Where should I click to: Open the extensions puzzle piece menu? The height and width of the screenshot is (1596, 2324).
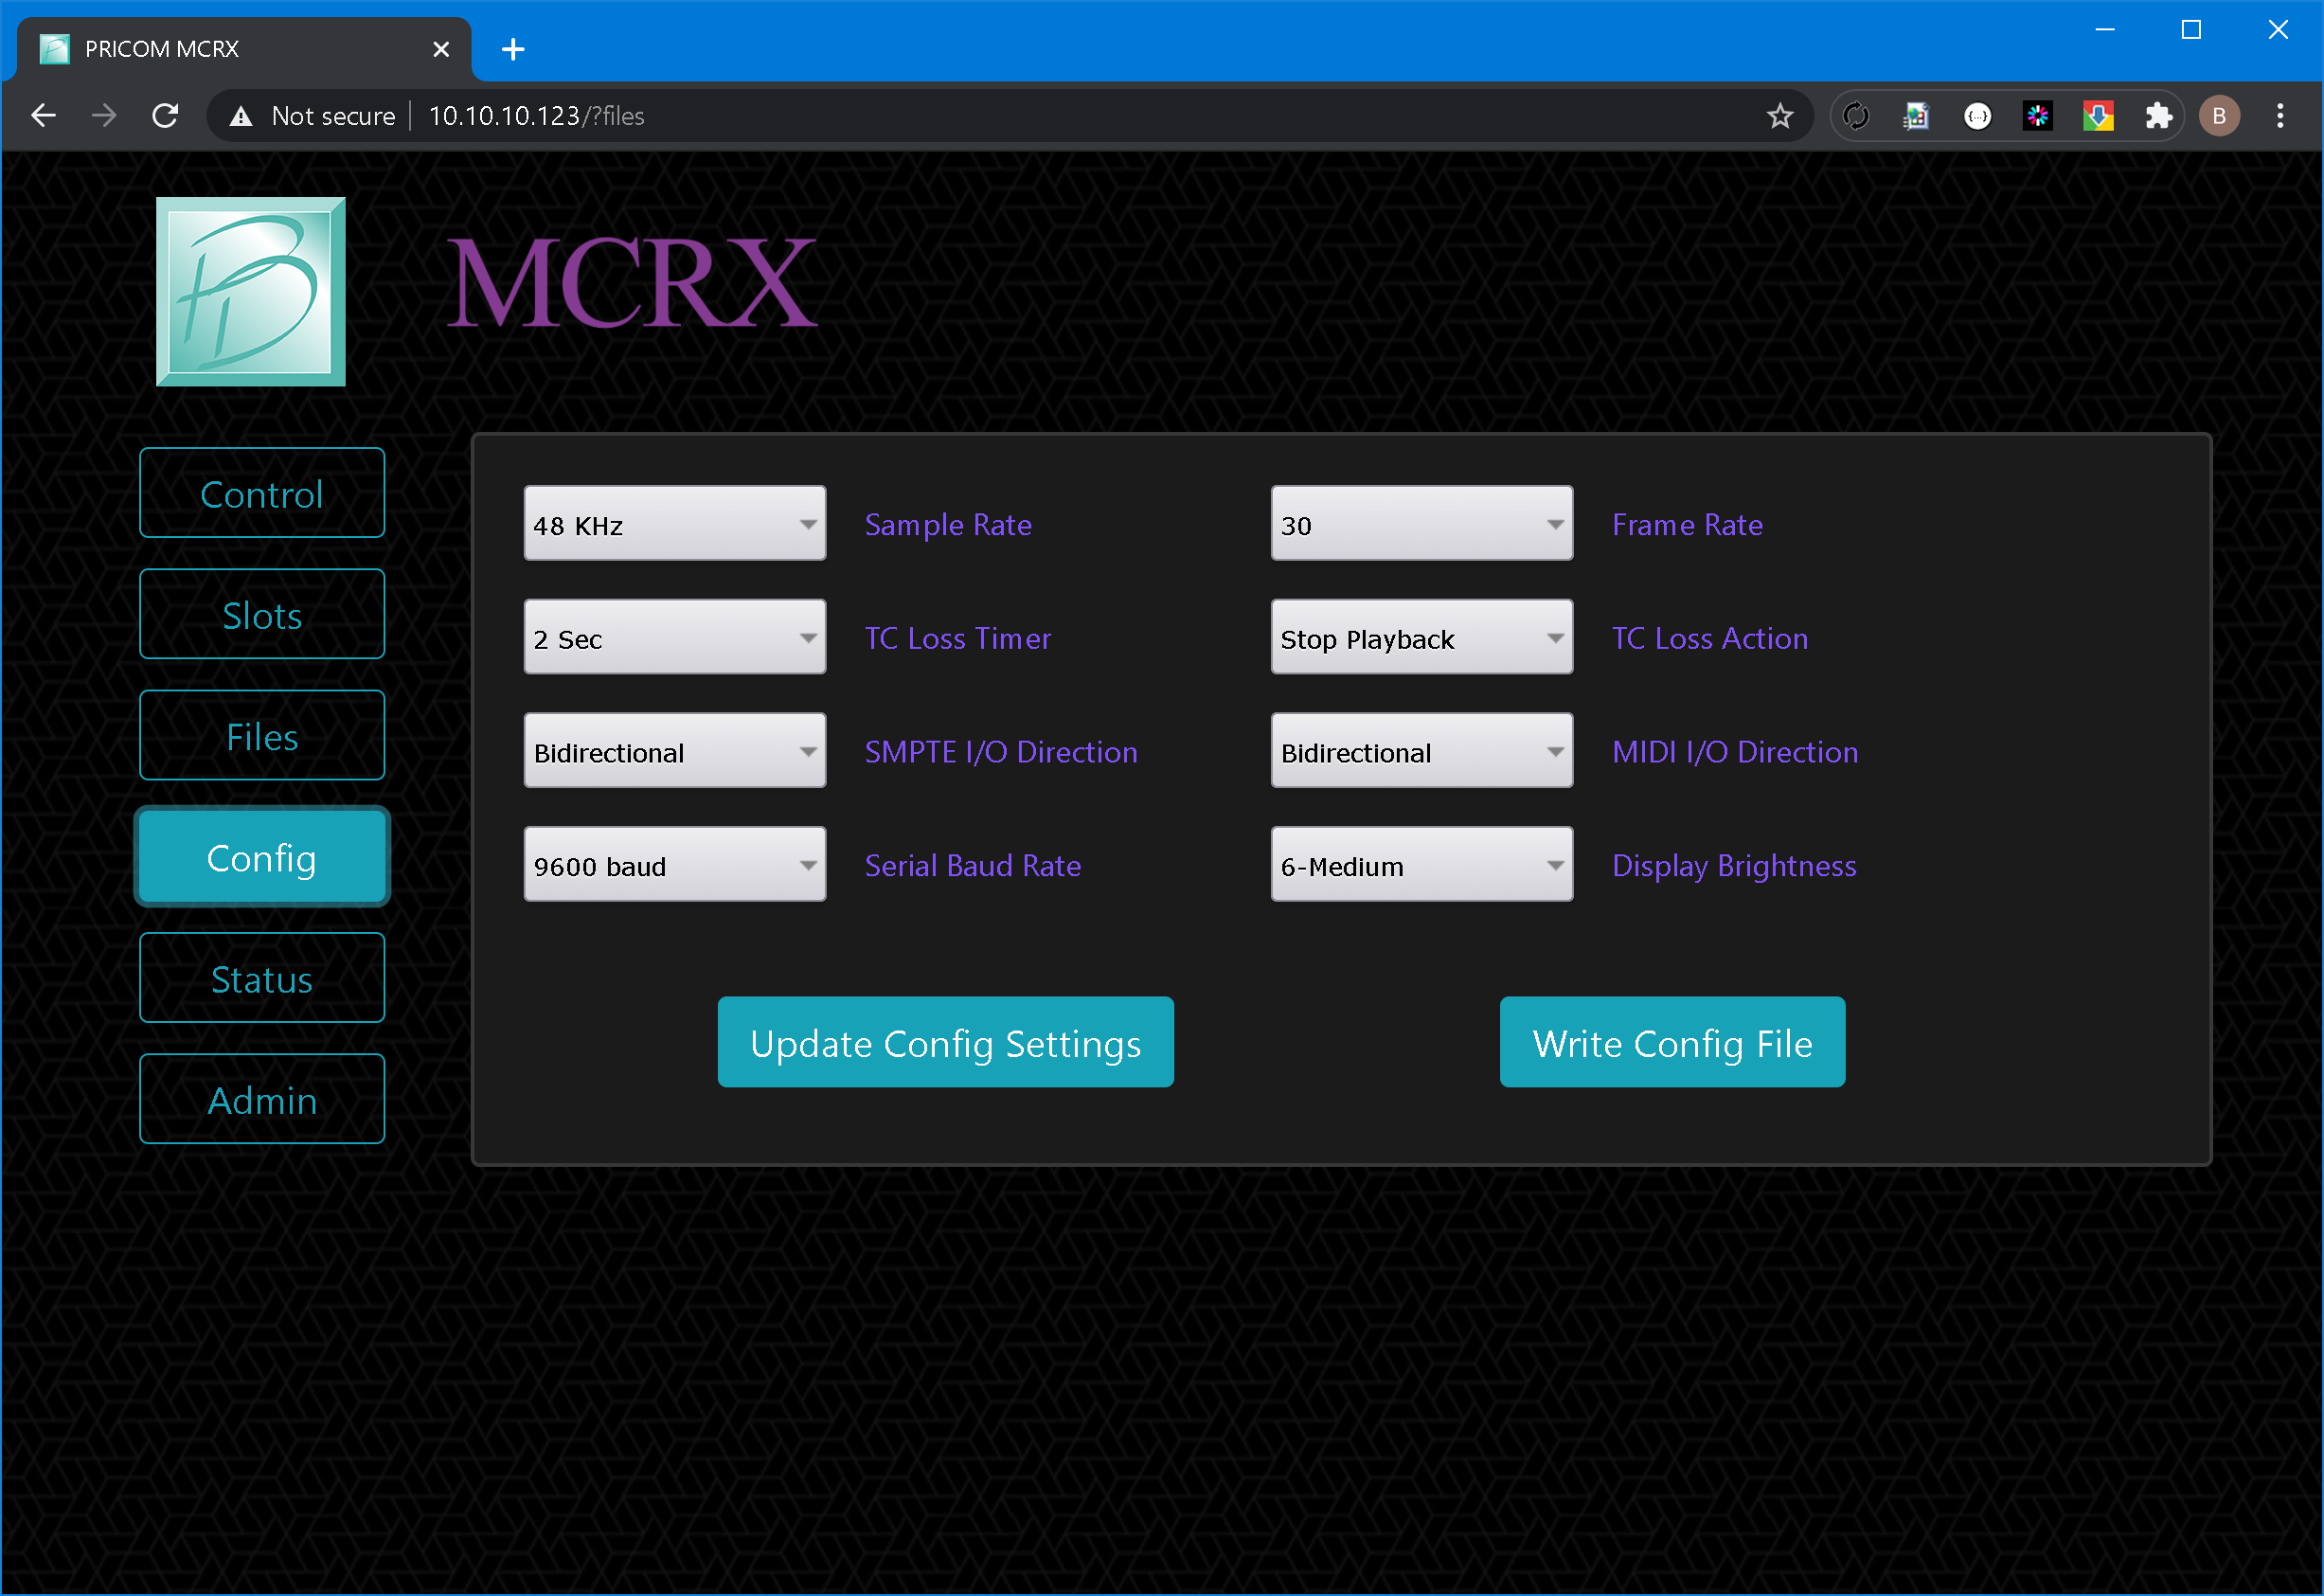[2158, 116]
